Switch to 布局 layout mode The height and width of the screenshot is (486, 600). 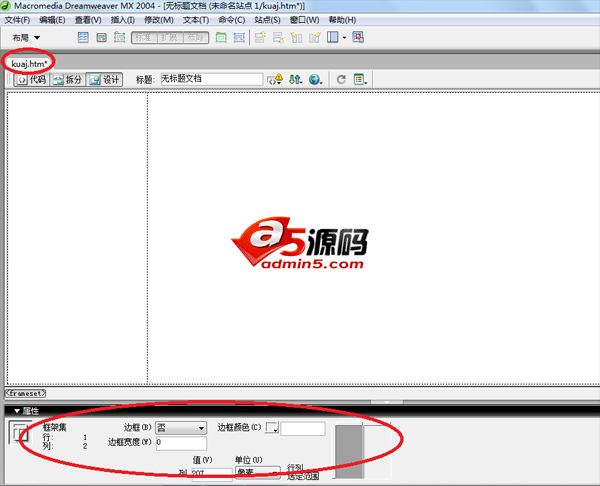(196, 38)
